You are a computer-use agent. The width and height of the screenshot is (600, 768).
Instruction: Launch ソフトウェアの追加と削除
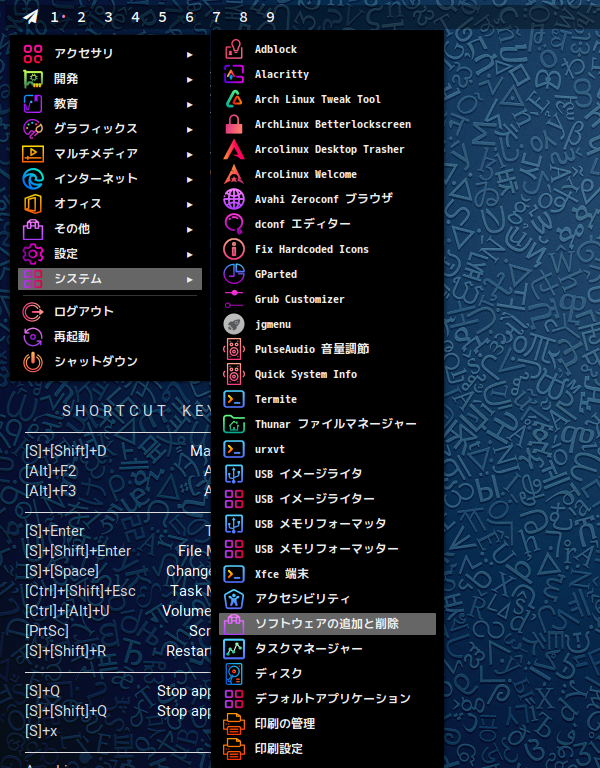point(327,624)
